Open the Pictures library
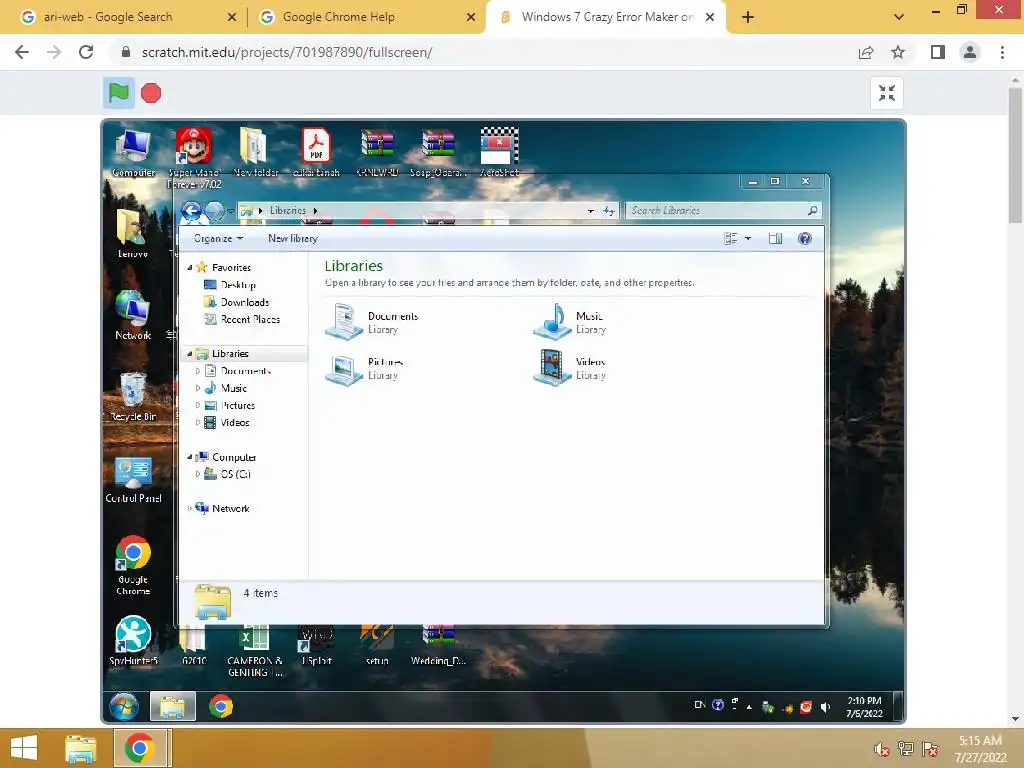Viewport: 1024px width, 768px height. tap(364, 368)
